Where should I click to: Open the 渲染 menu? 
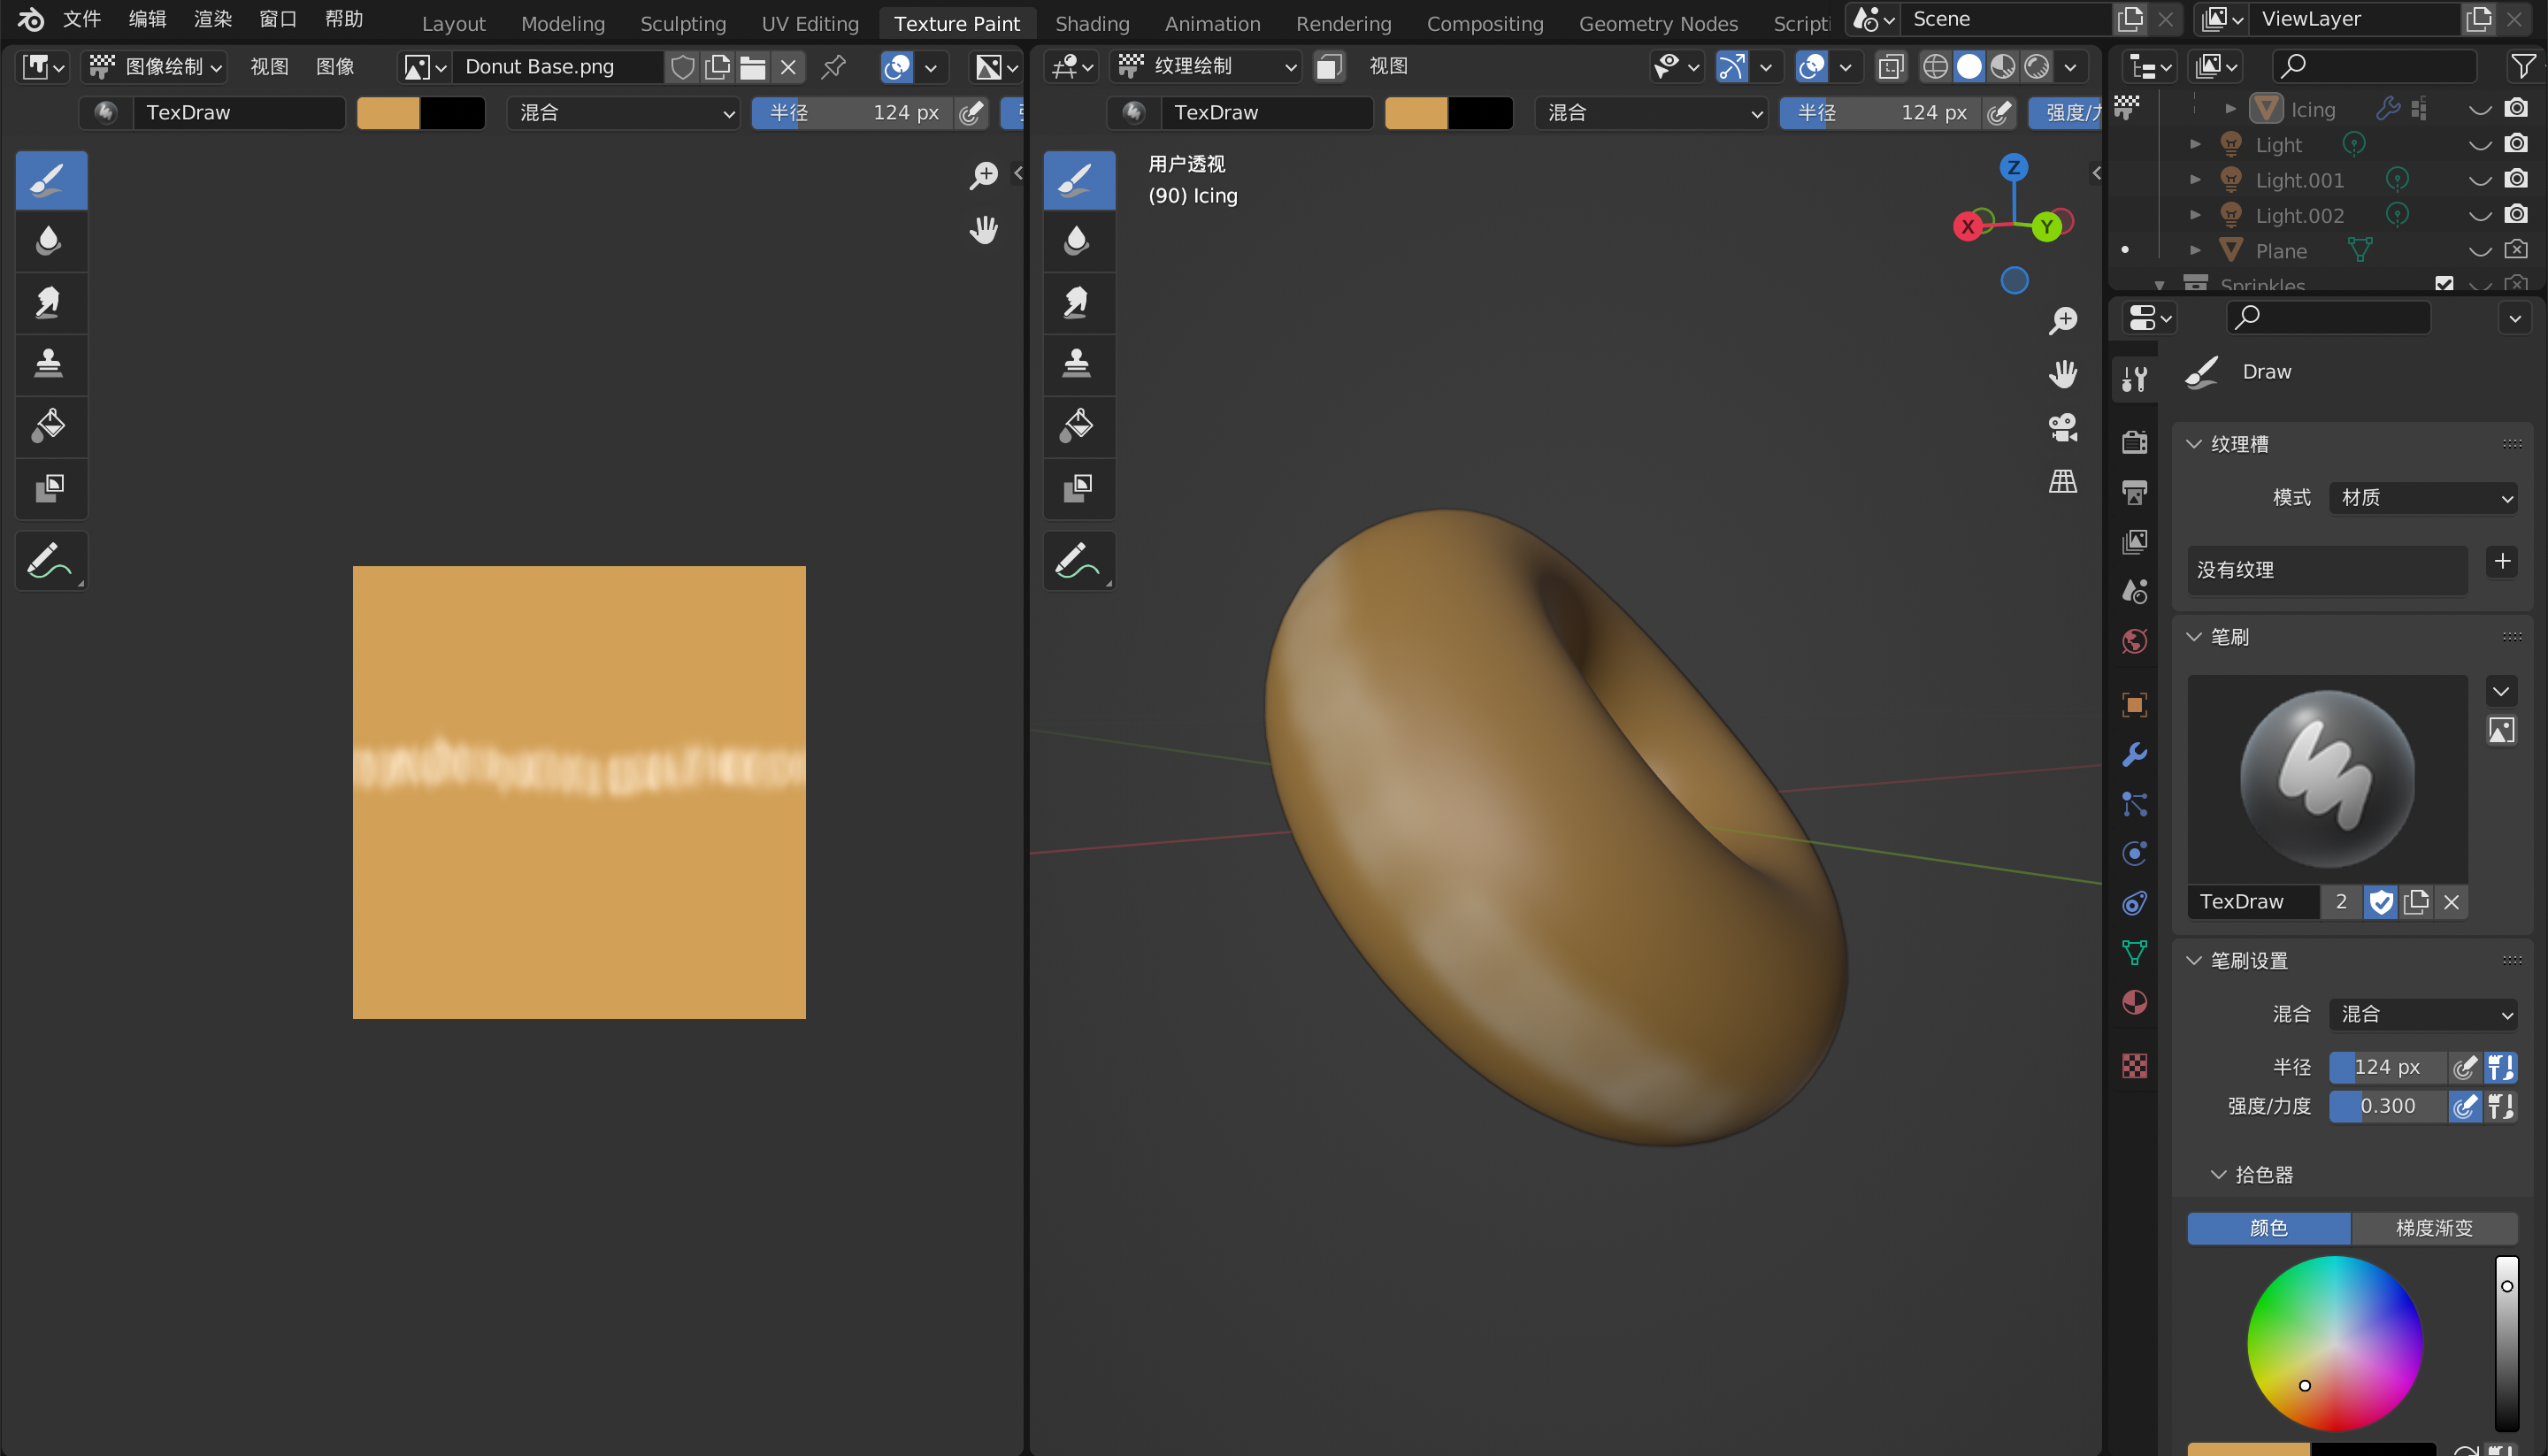point(212,19)
